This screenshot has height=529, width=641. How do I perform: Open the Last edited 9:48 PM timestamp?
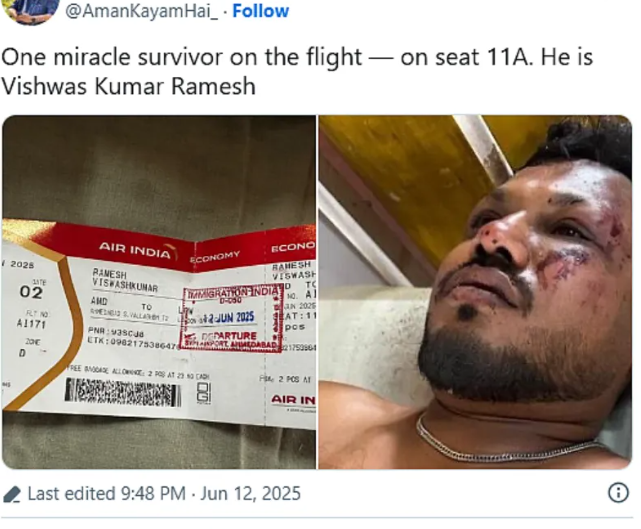pos(106,493)
